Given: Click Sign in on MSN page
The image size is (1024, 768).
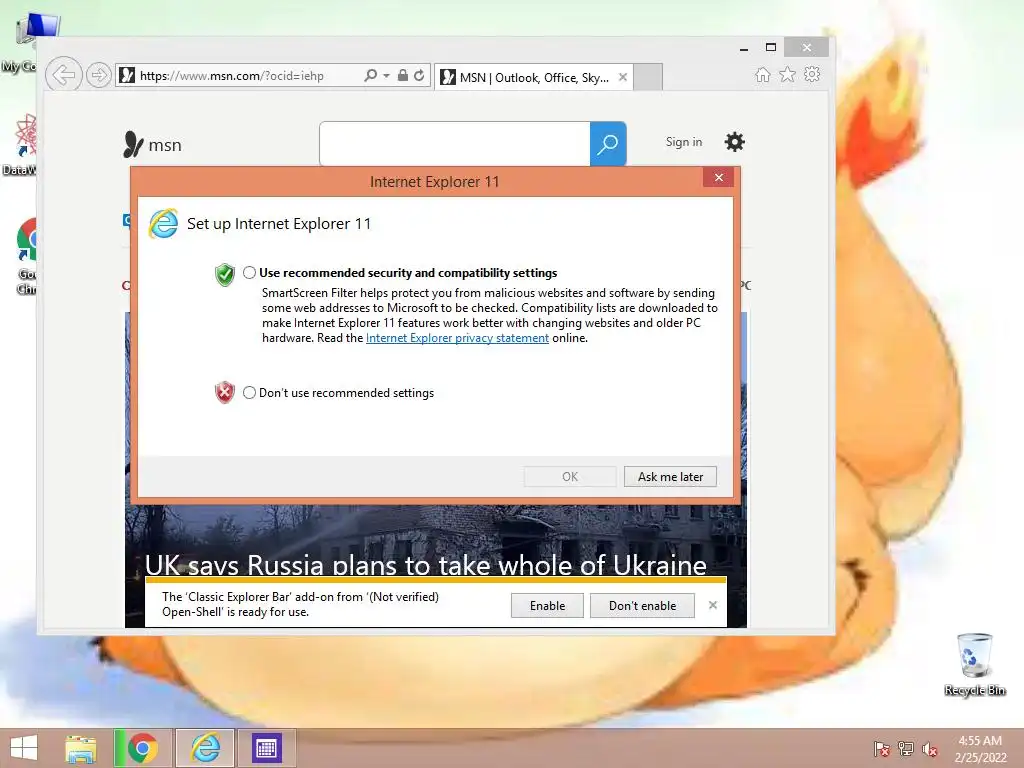Looking at the screenshot, I should [684, 142].
